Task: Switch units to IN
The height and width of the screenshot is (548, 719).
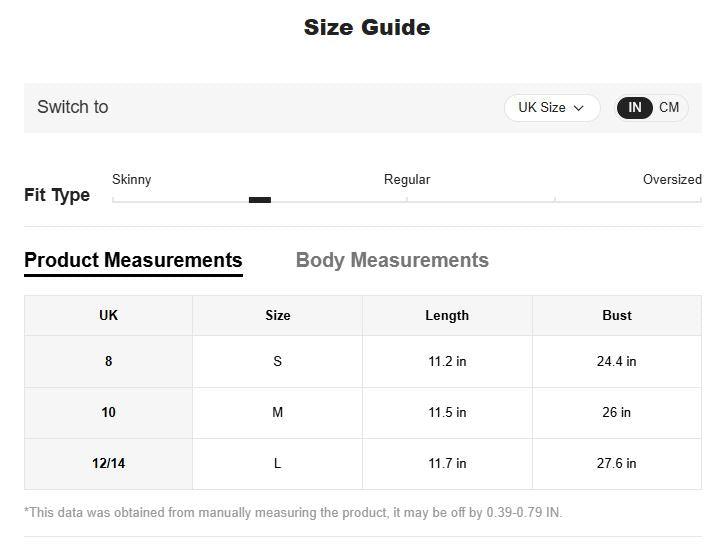Action: 635,108
